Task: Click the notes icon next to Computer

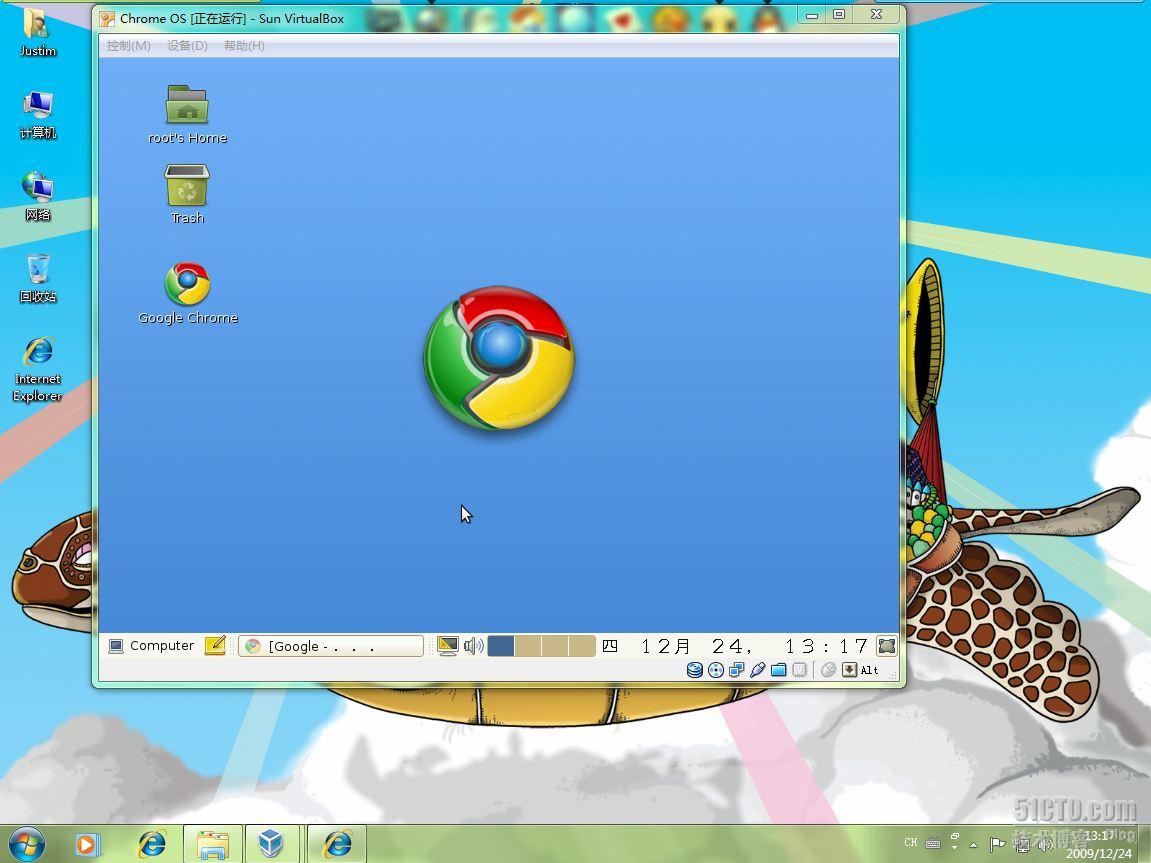Action: (215, 646)
